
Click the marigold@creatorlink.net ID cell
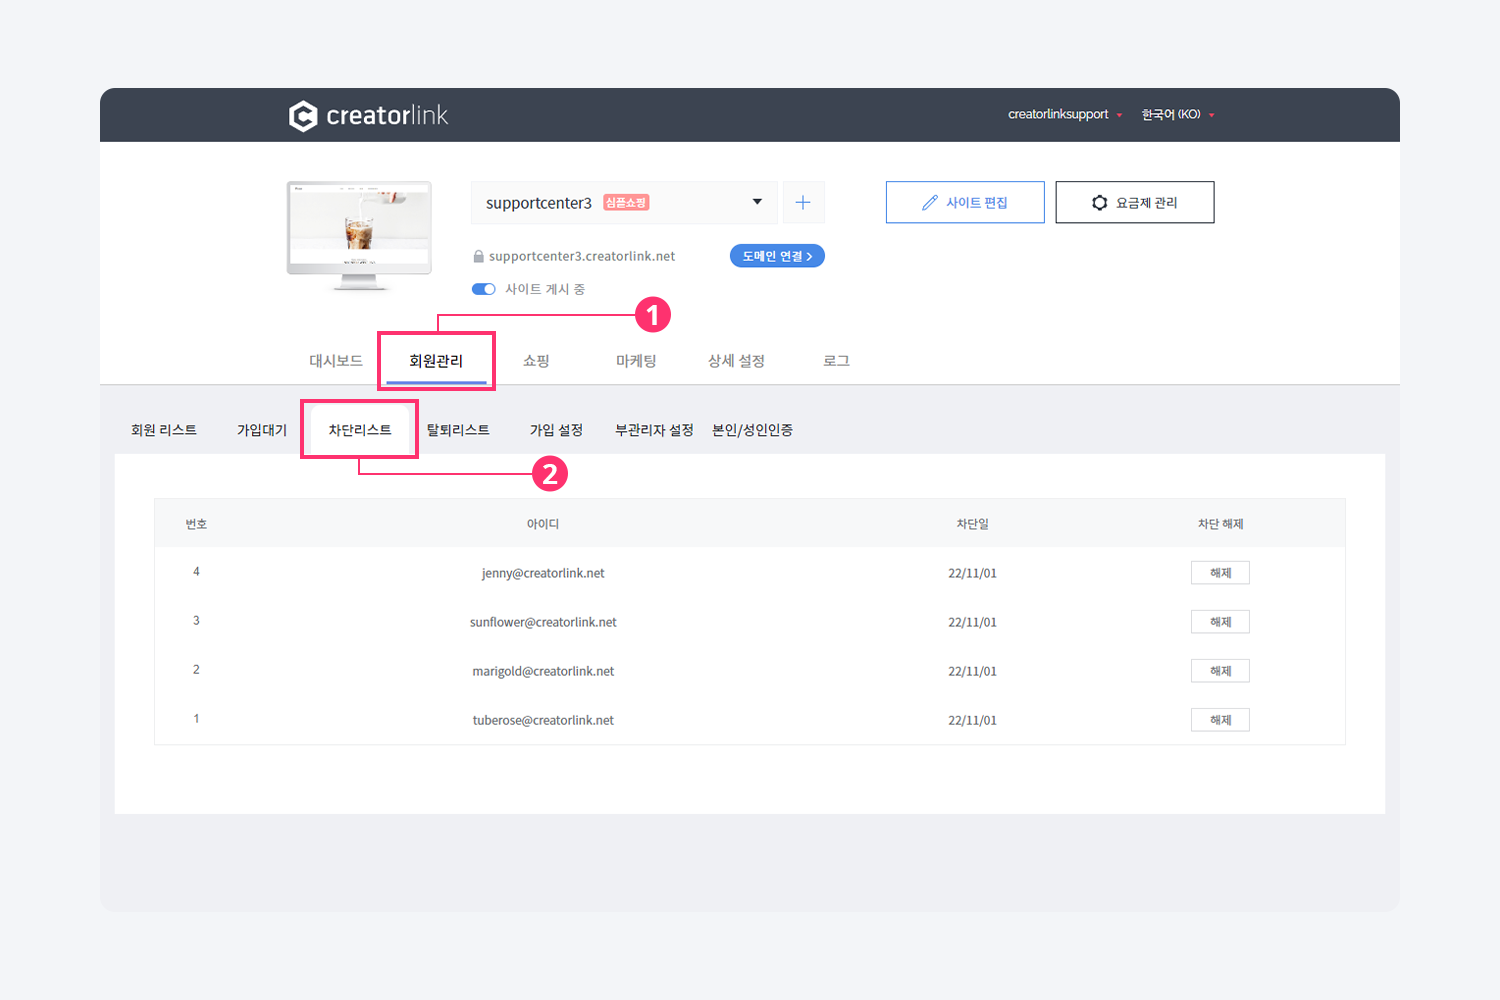tap(543, 671)
